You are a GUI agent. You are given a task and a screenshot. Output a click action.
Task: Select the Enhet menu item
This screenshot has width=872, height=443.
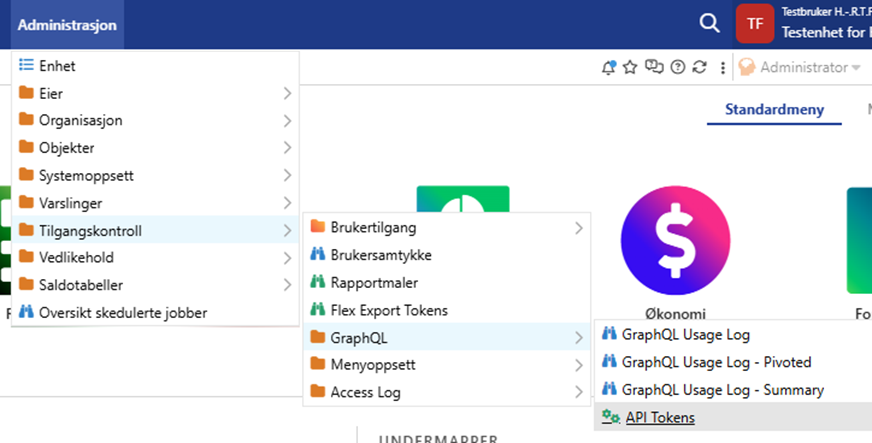57,66
